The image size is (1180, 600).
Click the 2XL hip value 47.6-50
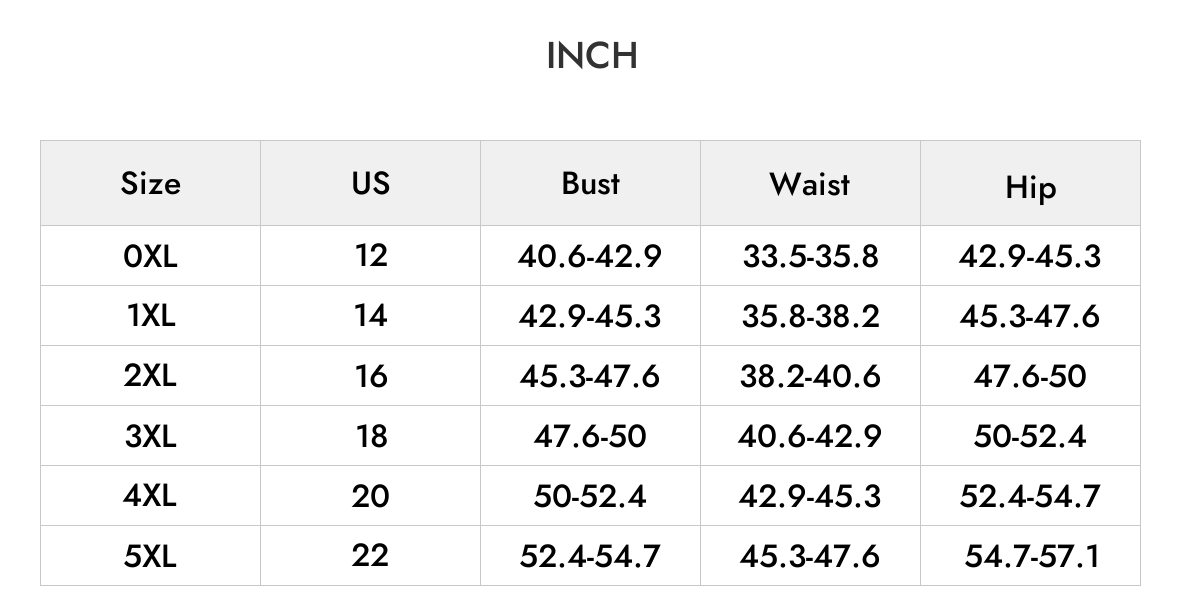point(1030,376)
